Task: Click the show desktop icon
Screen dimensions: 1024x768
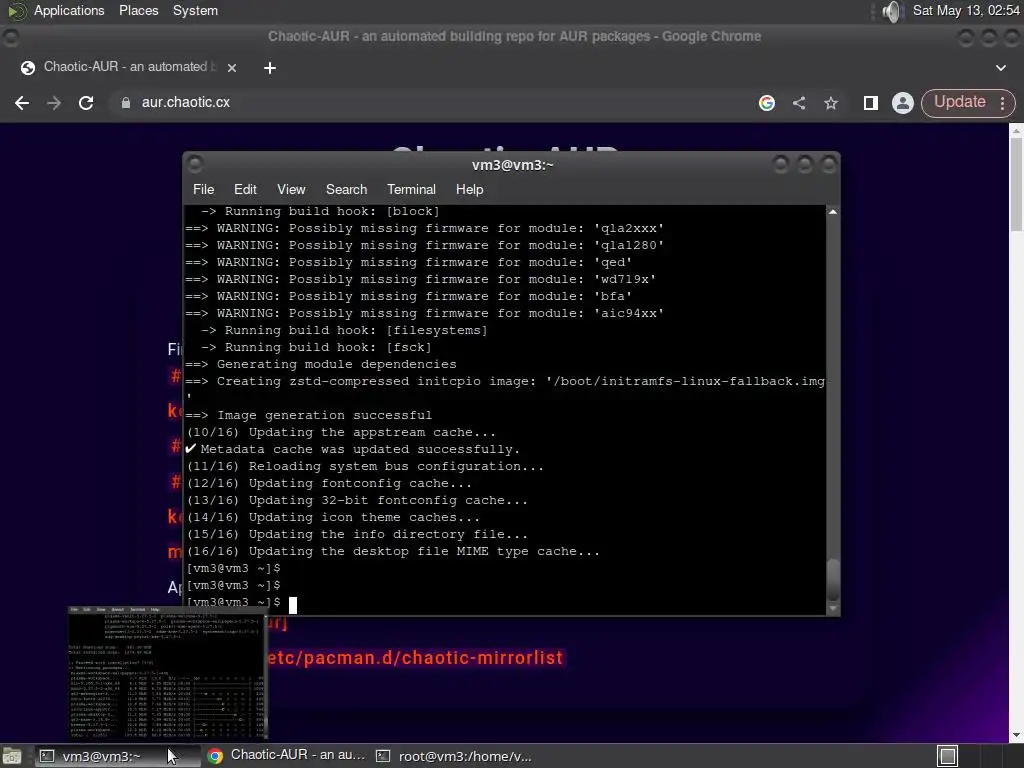Action: click(x=12, y=756)
